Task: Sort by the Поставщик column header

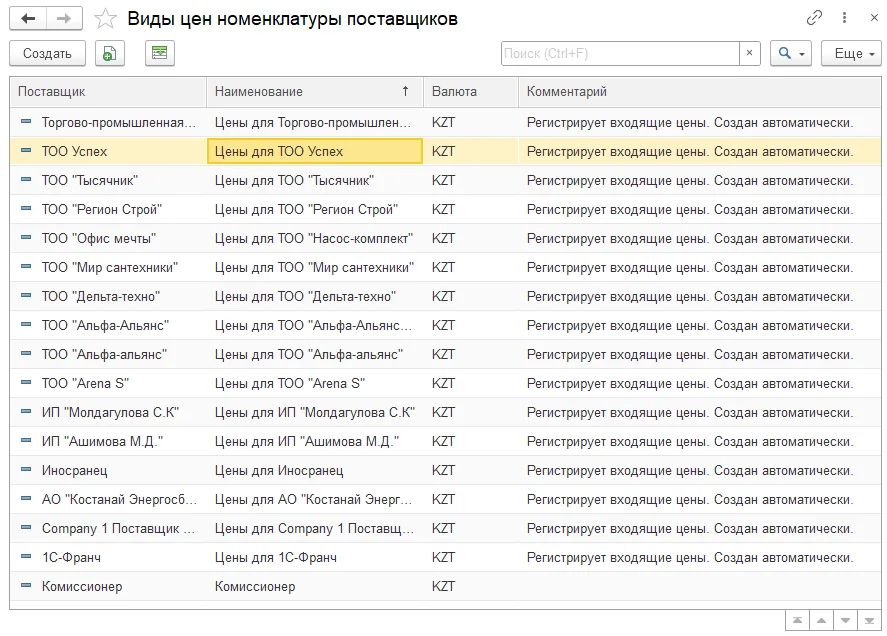Action: [107, 92]
